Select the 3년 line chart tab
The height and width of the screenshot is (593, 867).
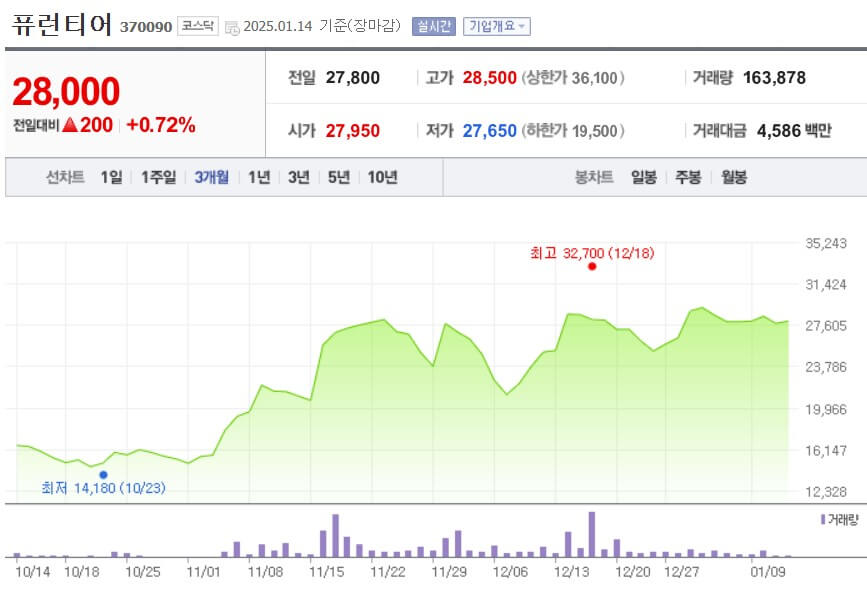tap(299, 177)
